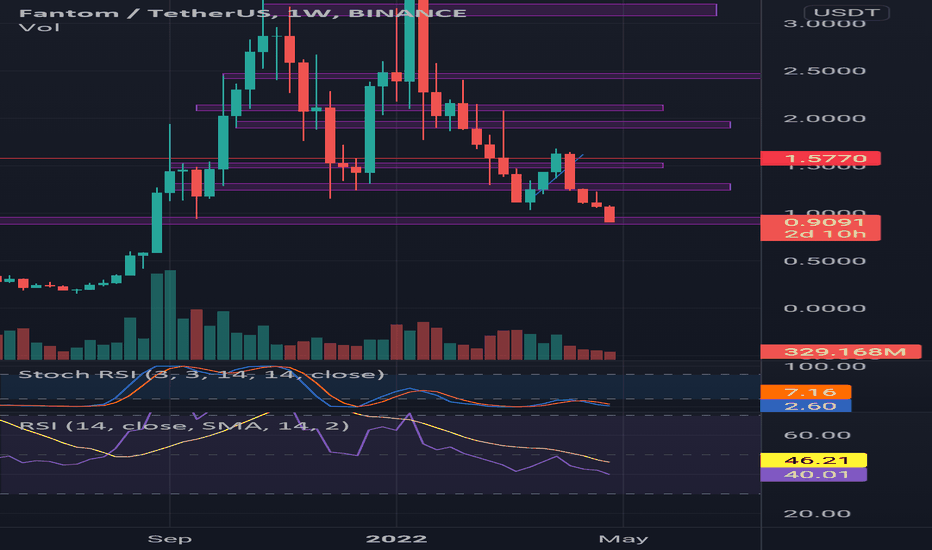
Task: Click the blue 2.60 Stoch RSI value
Action: (805, 406)
